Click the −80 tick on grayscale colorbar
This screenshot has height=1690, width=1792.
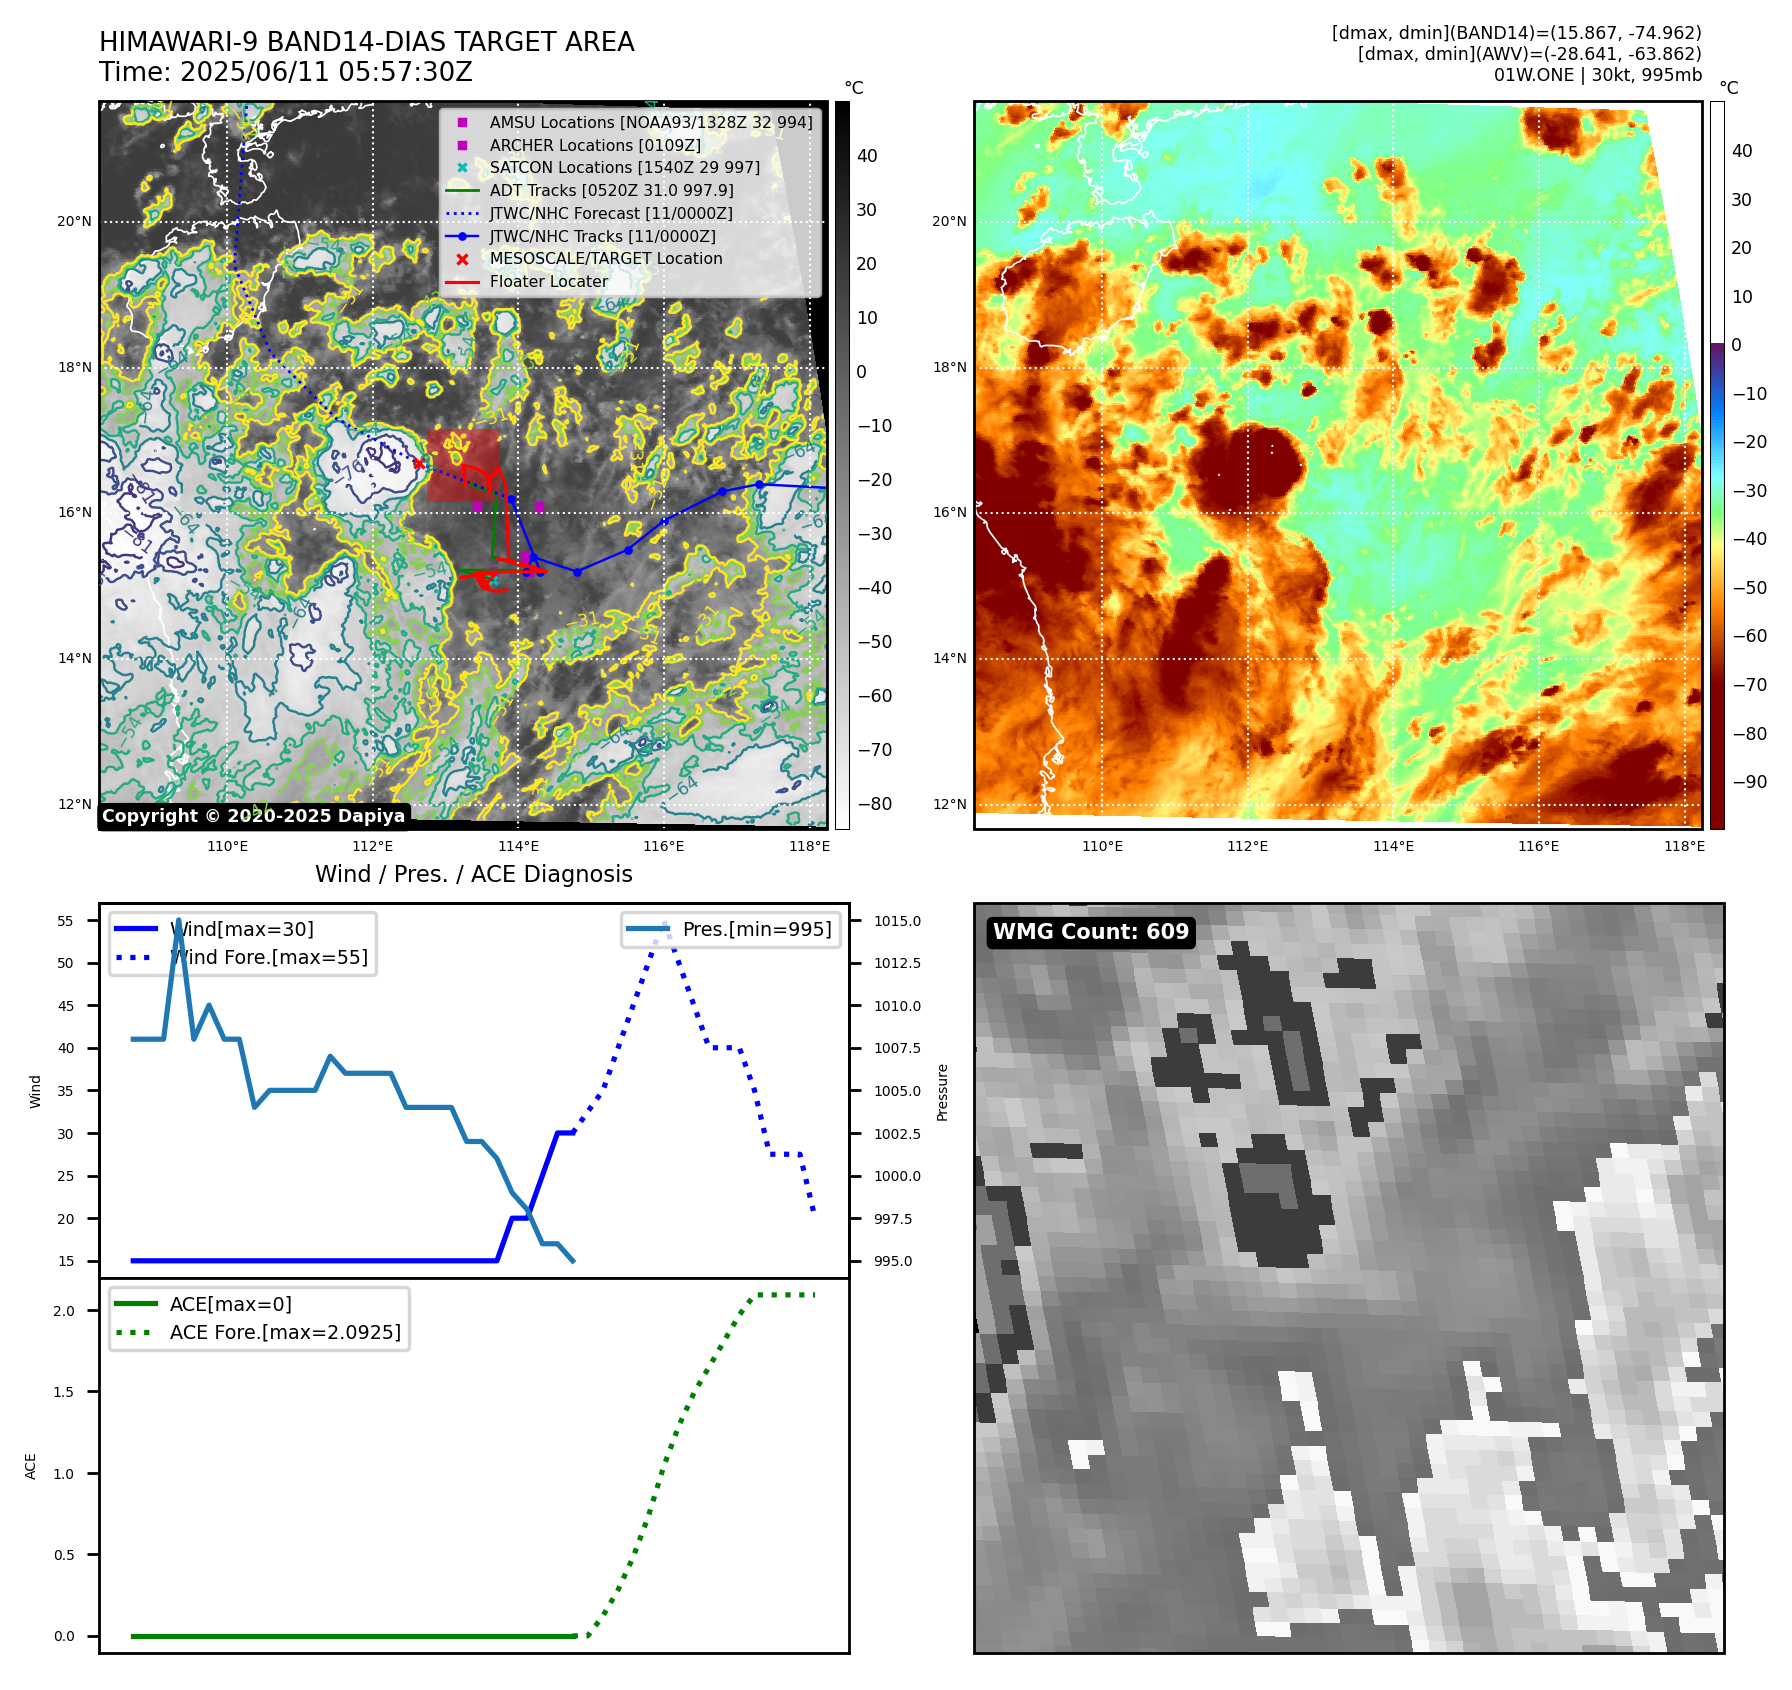[874, 804]
